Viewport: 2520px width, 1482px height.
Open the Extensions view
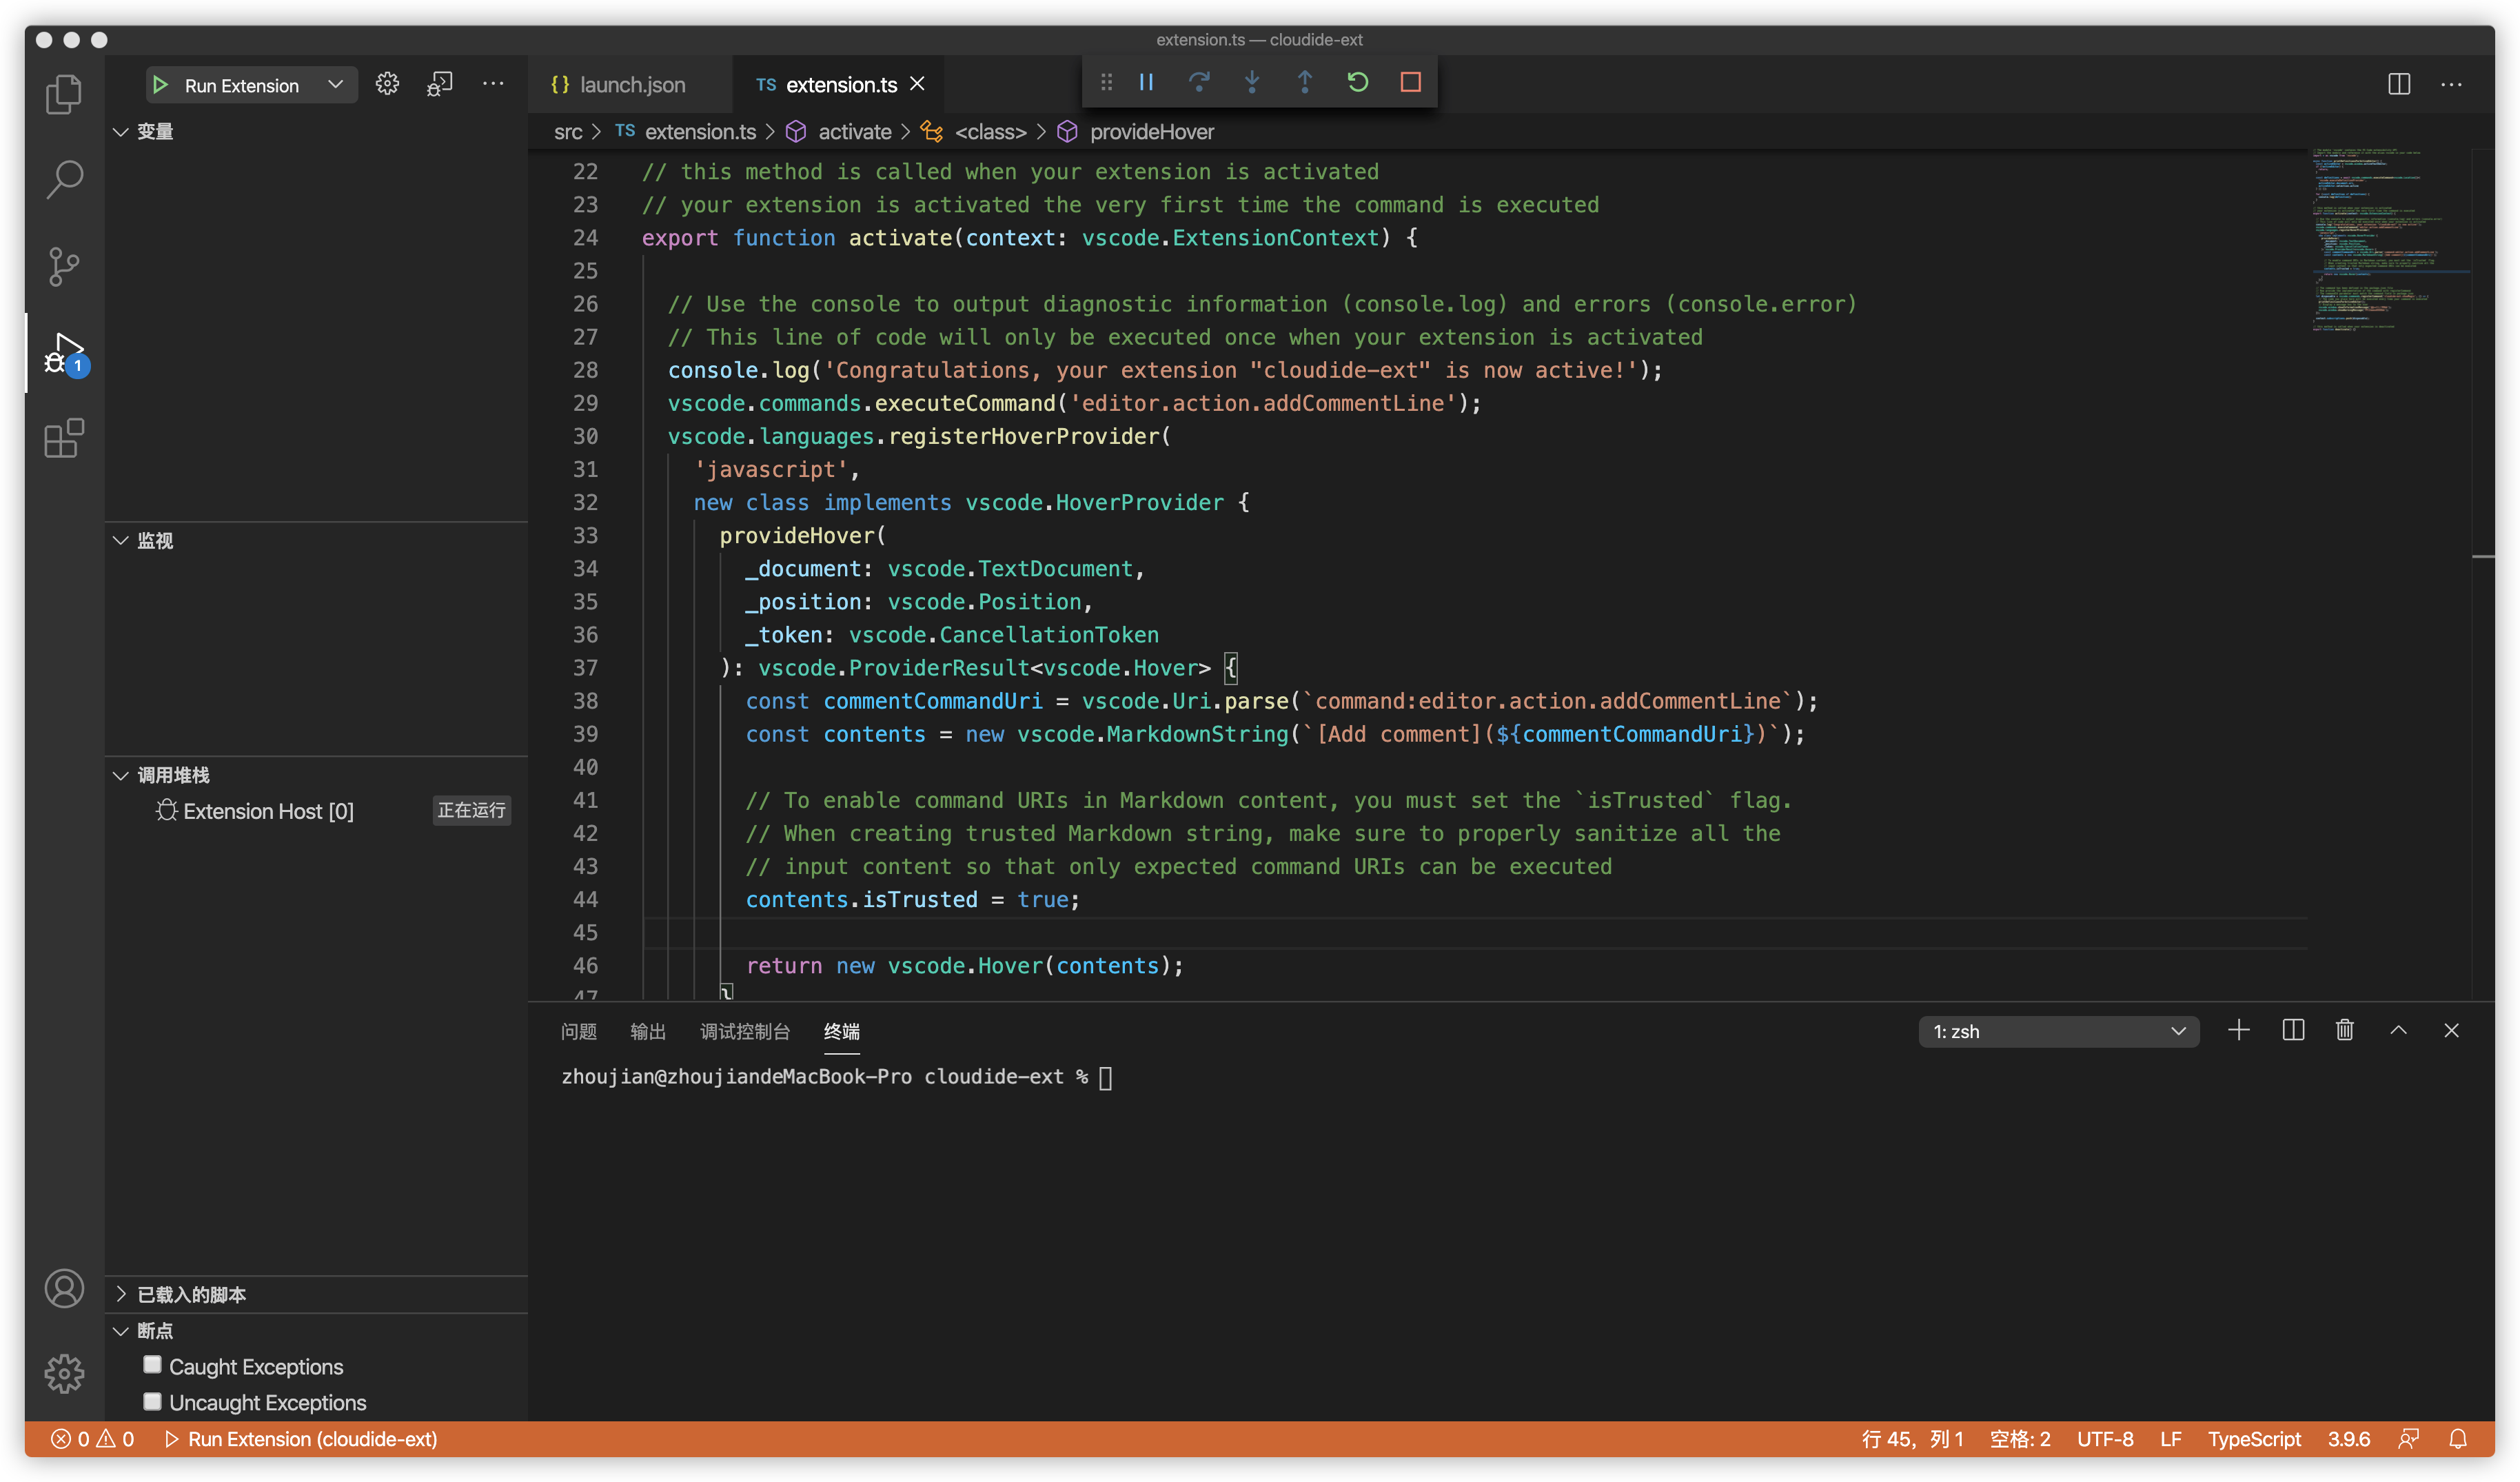pyautogui.click(x=64, y=438)
